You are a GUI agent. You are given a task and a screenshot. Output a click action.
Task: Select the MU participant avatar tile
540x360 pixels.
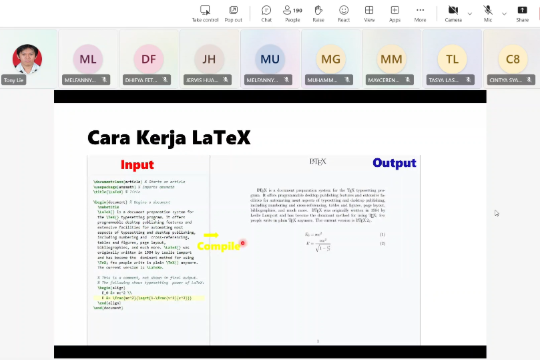(x=270, y=59)
